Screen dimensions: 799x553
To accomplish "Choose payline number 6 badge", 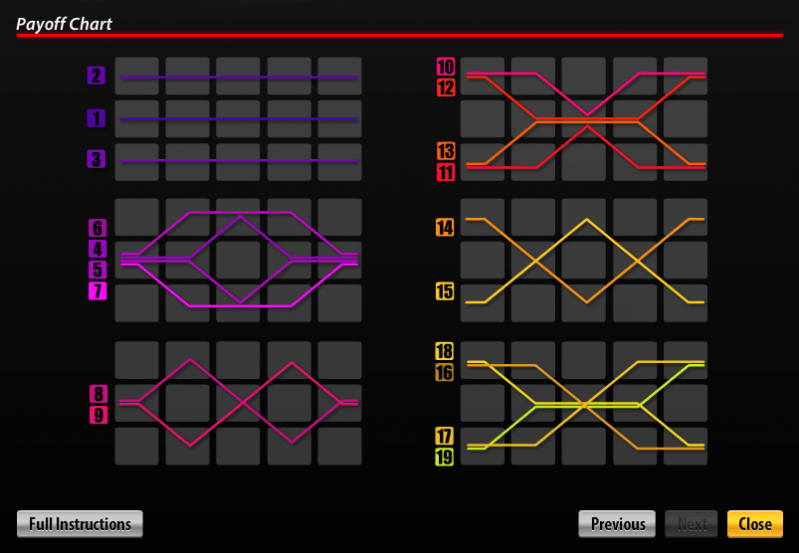I will tap(97, 228).
